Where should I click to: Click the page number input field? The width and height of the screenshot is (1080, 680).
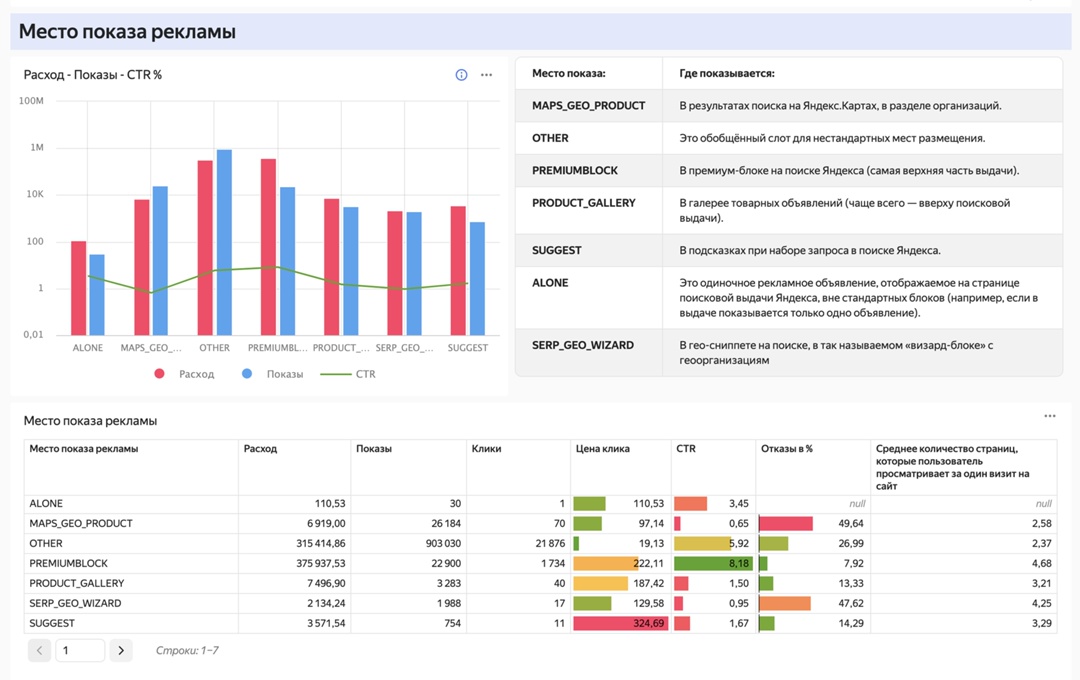pyautogui.click(x=79, y=650)
